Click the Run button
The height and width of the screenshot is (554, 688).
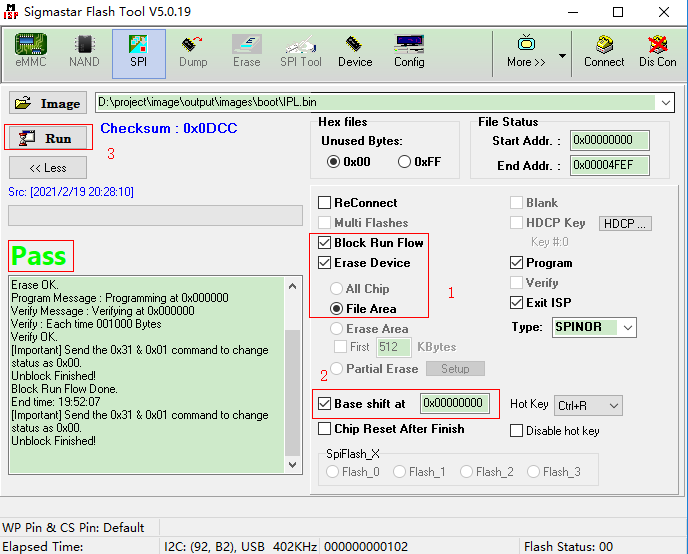[48, 138]
